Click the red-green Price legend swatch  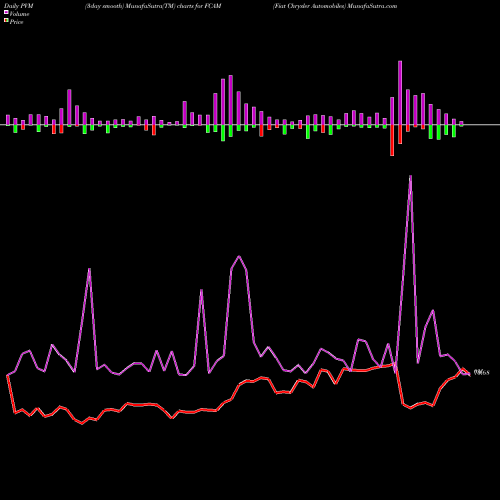coord(6,20)
